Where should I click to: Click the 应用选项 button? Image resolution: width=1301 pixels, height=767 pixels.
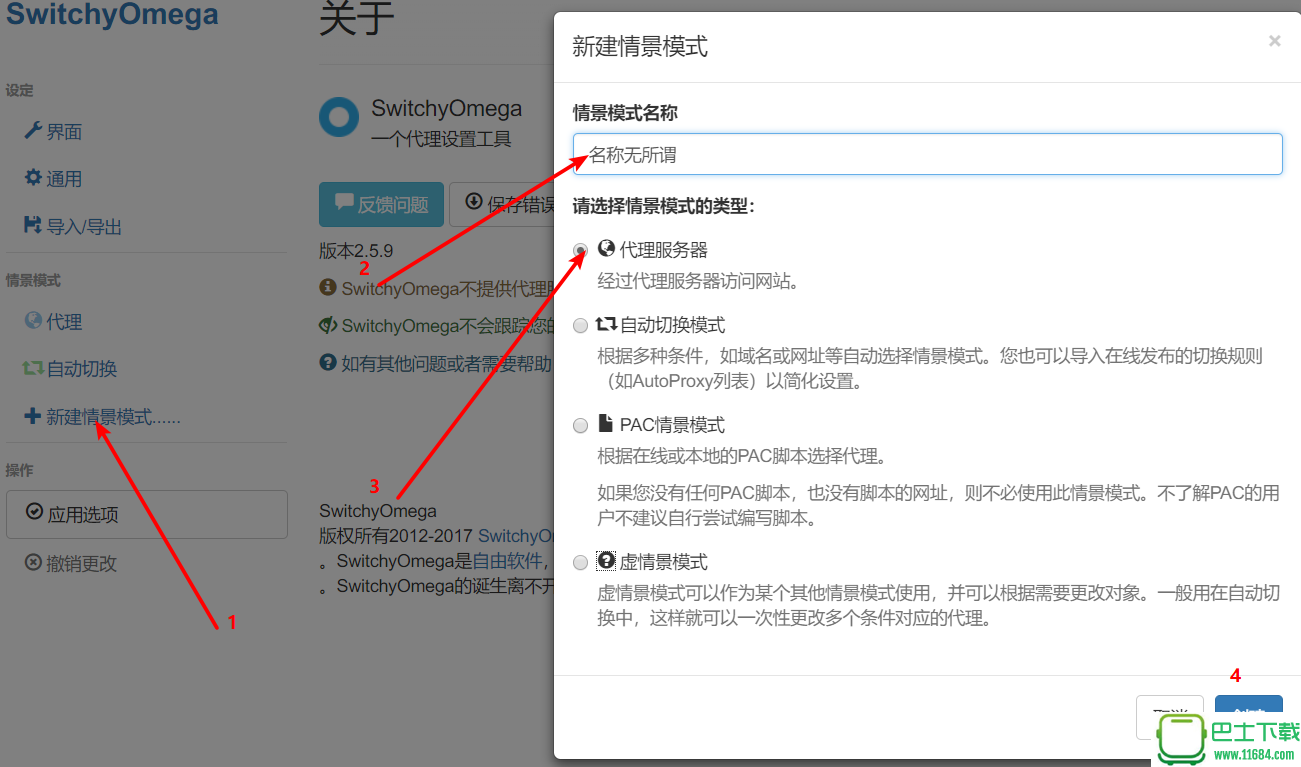click(x=147, y=514)
